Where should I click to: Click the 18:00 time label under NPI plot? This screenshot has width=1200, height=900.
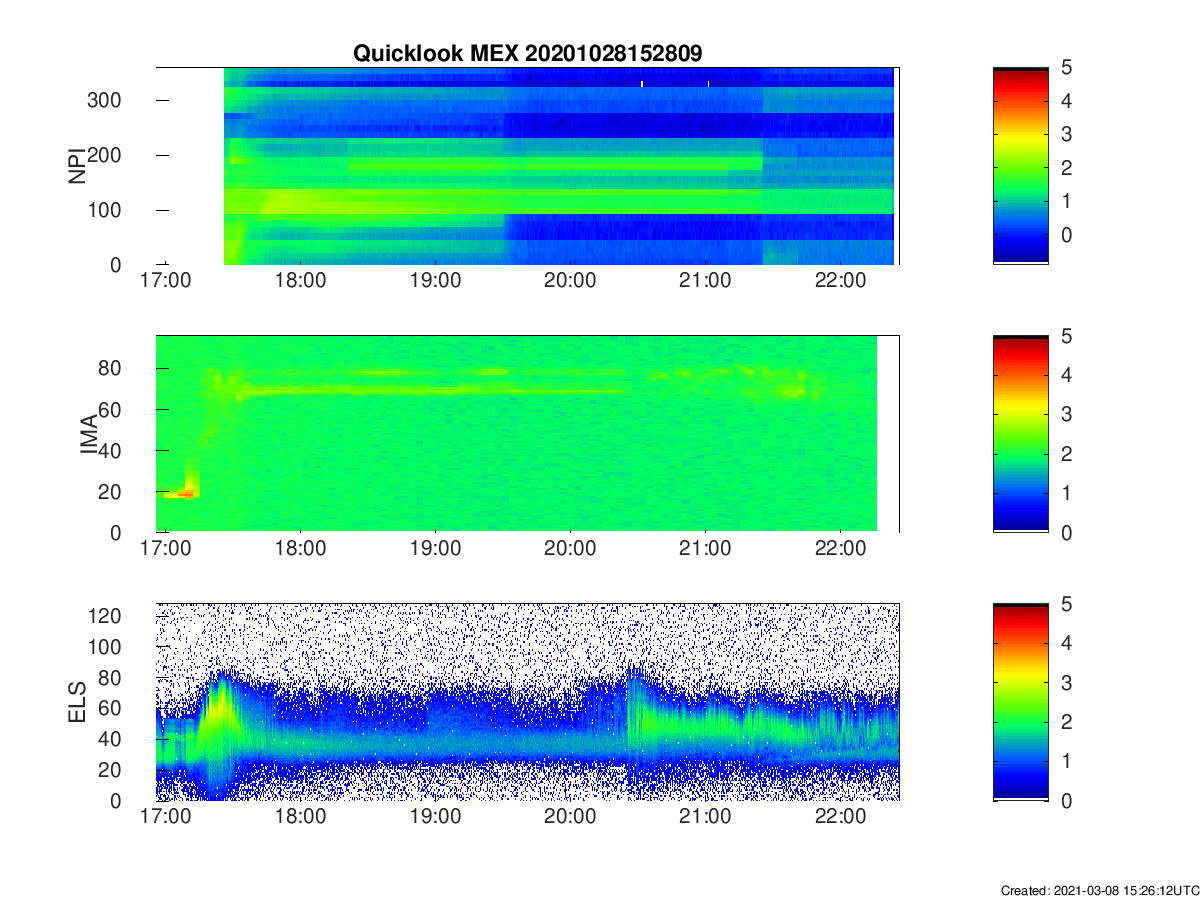pyautogui.click(x=300, y=281)
